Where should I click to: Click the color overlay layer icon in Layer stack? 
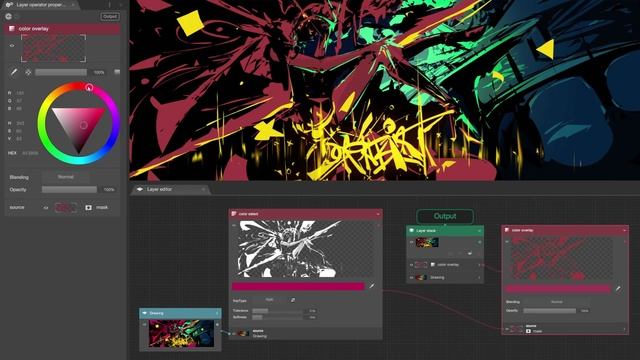tap(433, 265)
